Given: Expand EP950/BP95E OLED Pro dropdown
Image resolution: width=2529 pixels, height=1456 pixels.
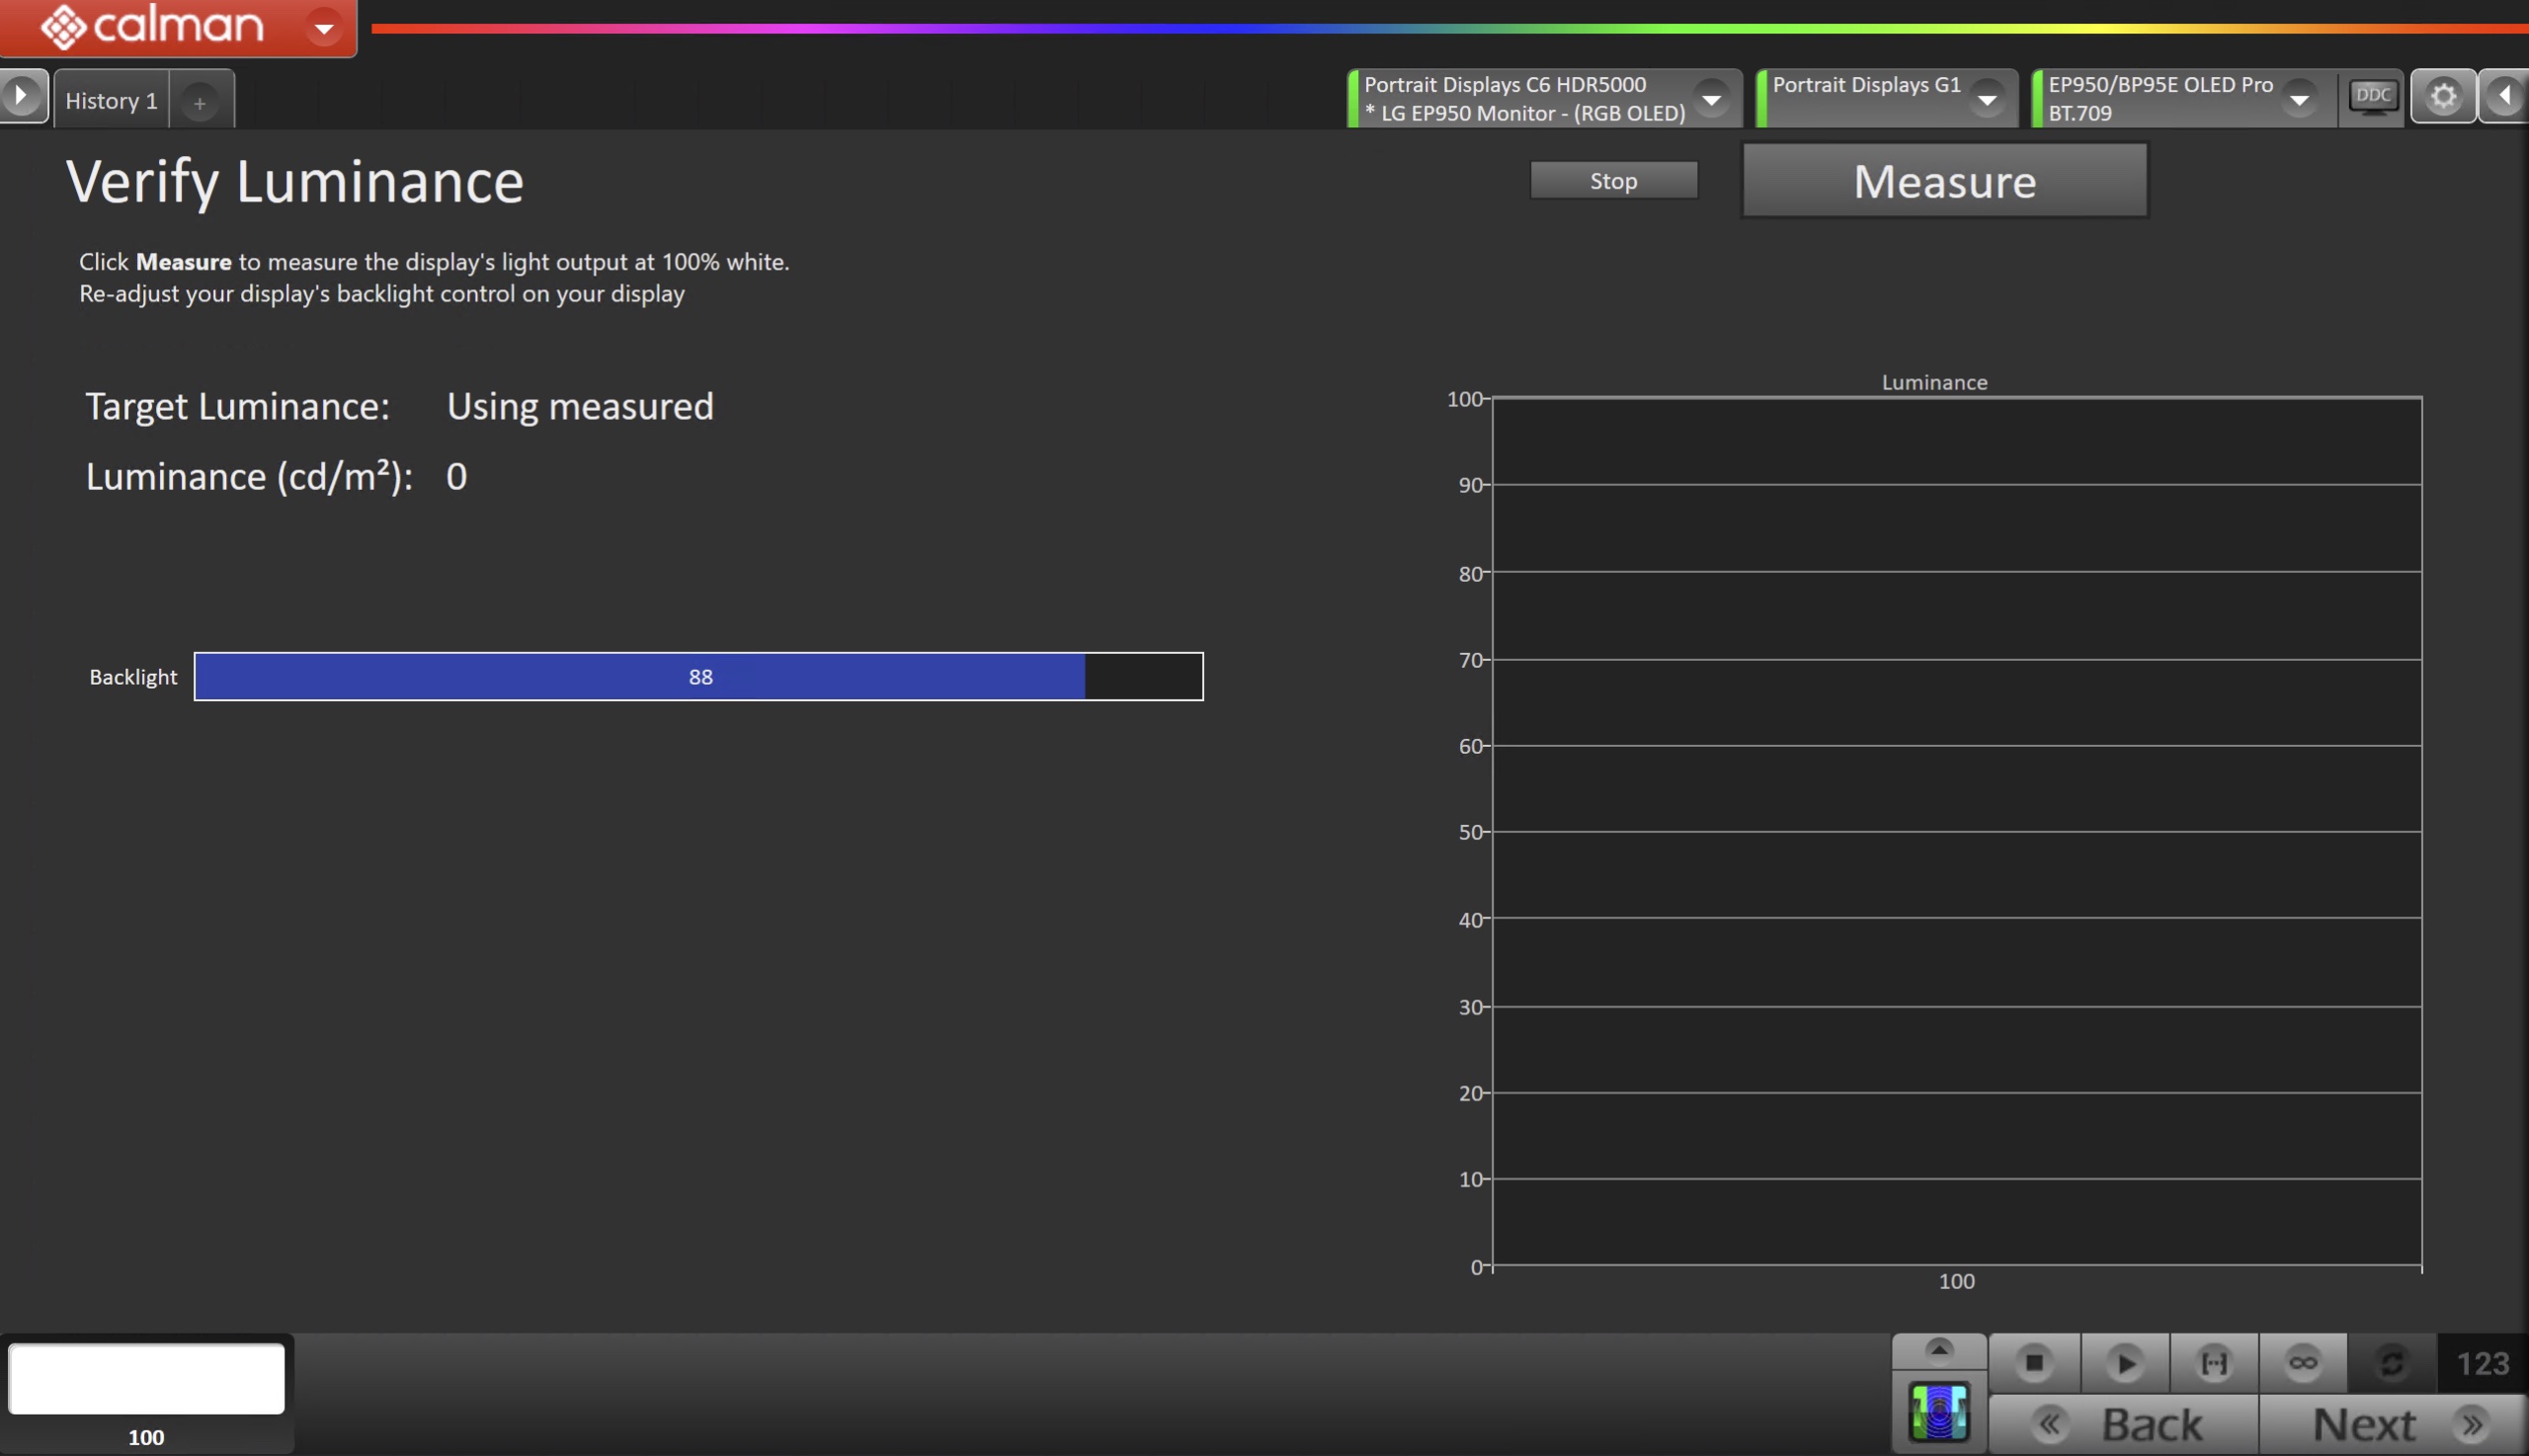Looking at the screenshot, I should pos(2299,99).
